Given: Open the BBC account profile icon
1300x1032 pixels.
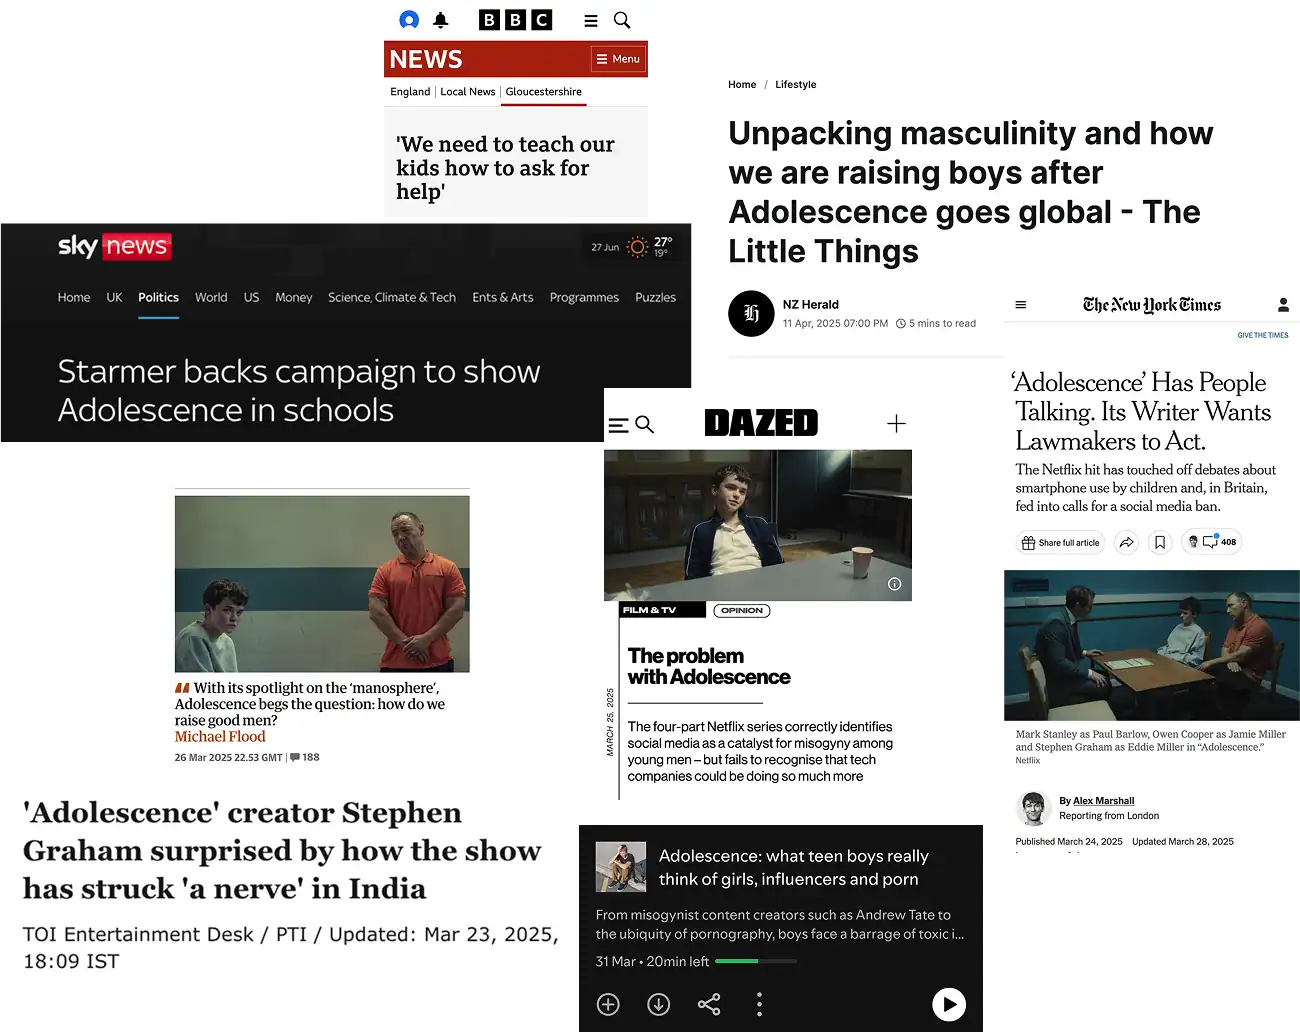Looking at the screenshot, I should 409,20.
